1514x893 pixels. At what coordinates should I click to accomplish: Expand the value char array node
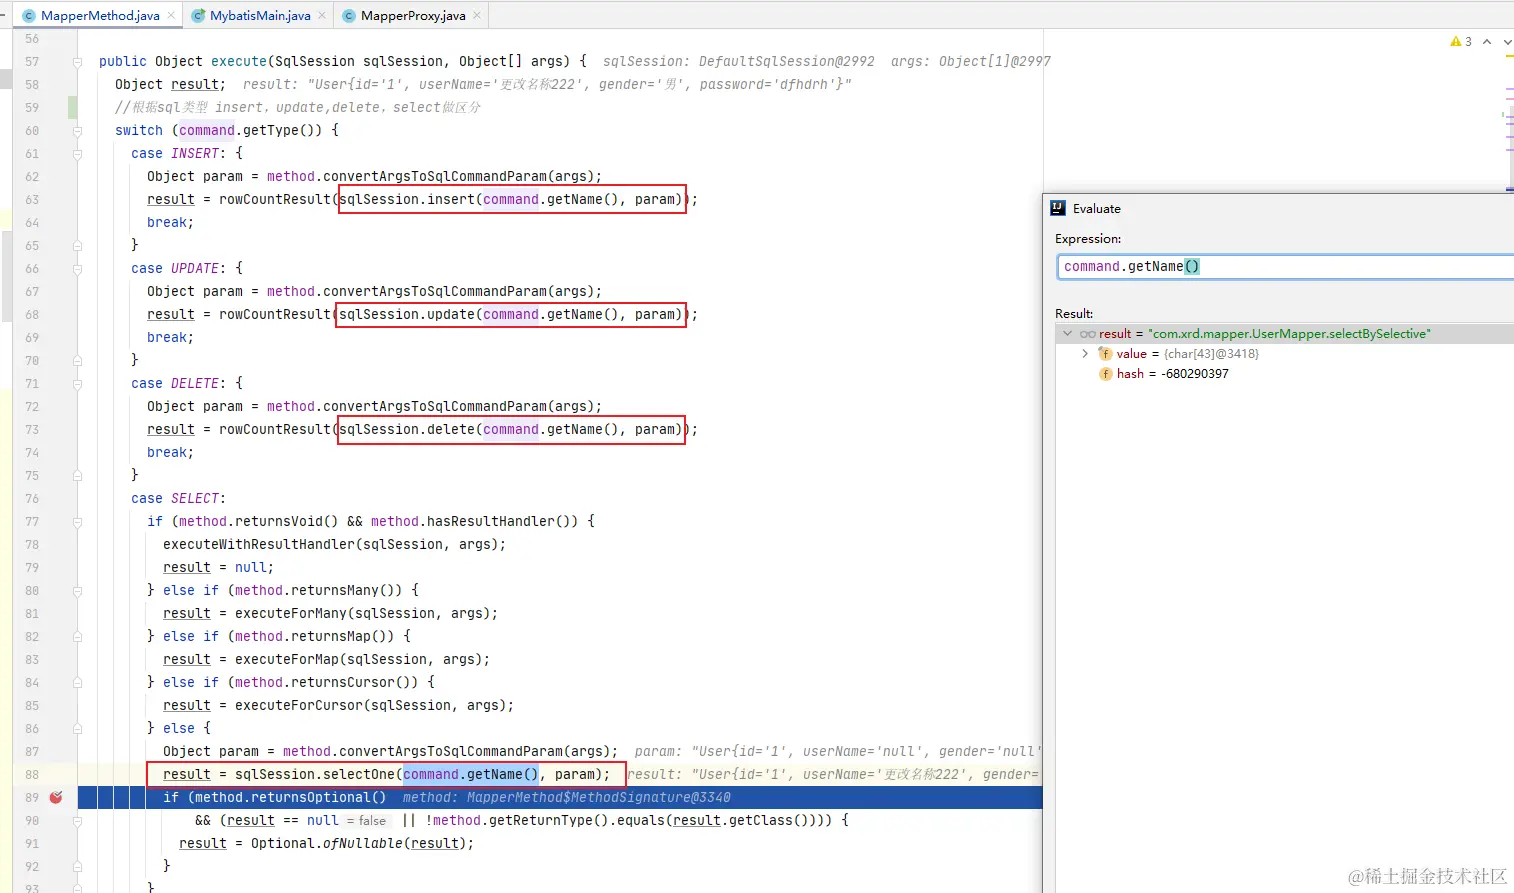(x=1085, y=353)
